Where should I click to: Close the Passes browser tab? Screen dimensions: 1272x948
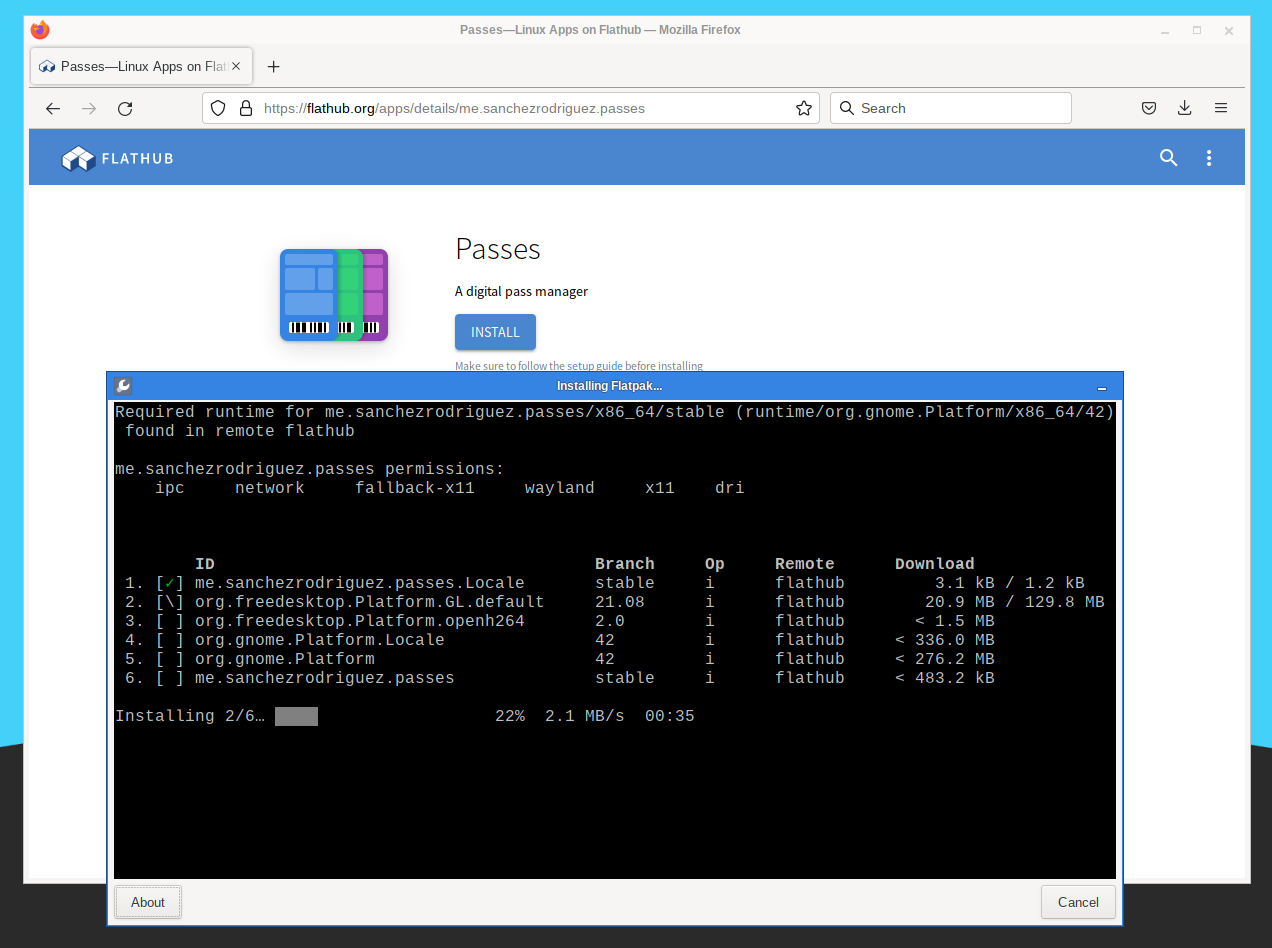tap(236, 66)
